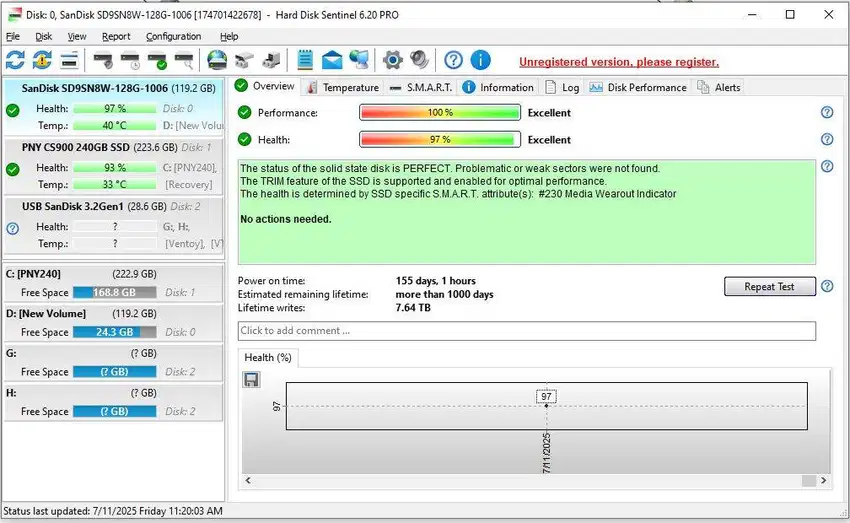The width and height of the screenshot is (850, 523).
Task: Switch to the Disk Performance tab
Action: pos(638,87)
